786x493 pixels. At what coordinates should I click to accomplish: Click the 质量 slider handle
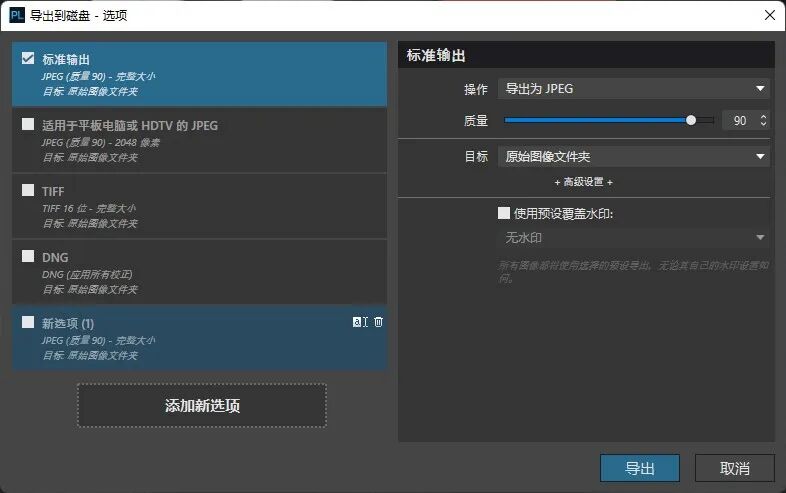(691, 120)
